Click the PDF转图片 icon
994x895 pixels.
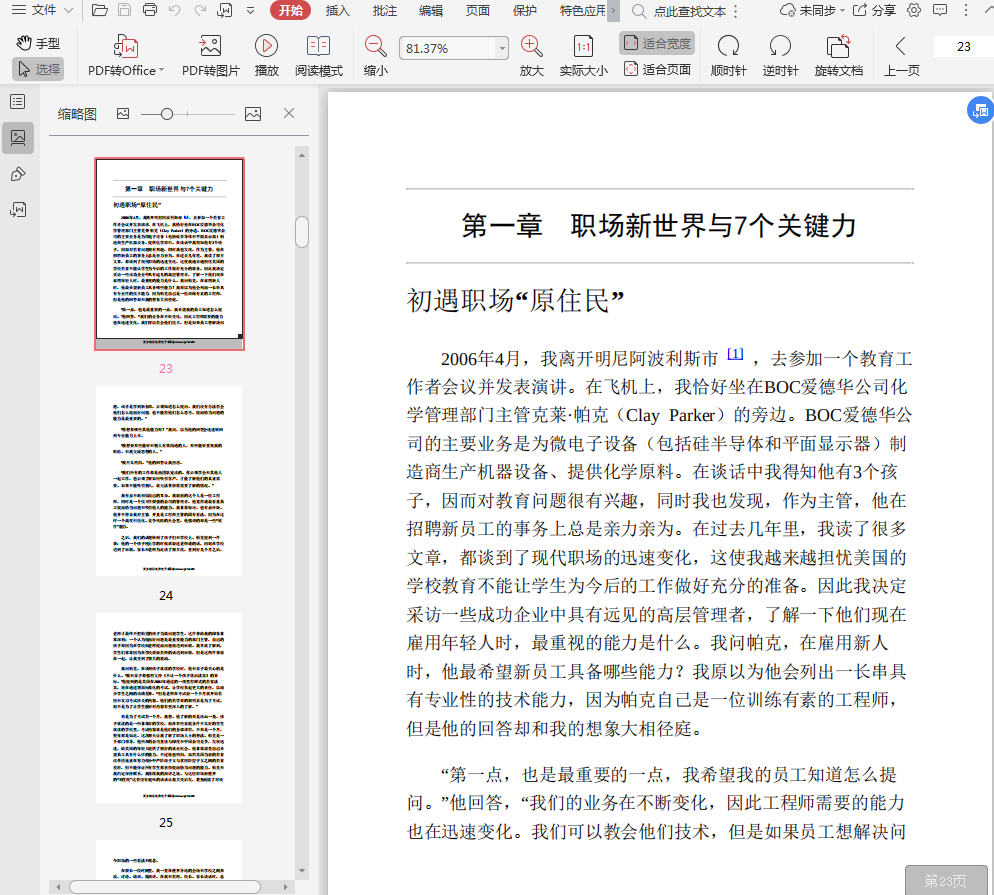(x=210, y=47)
